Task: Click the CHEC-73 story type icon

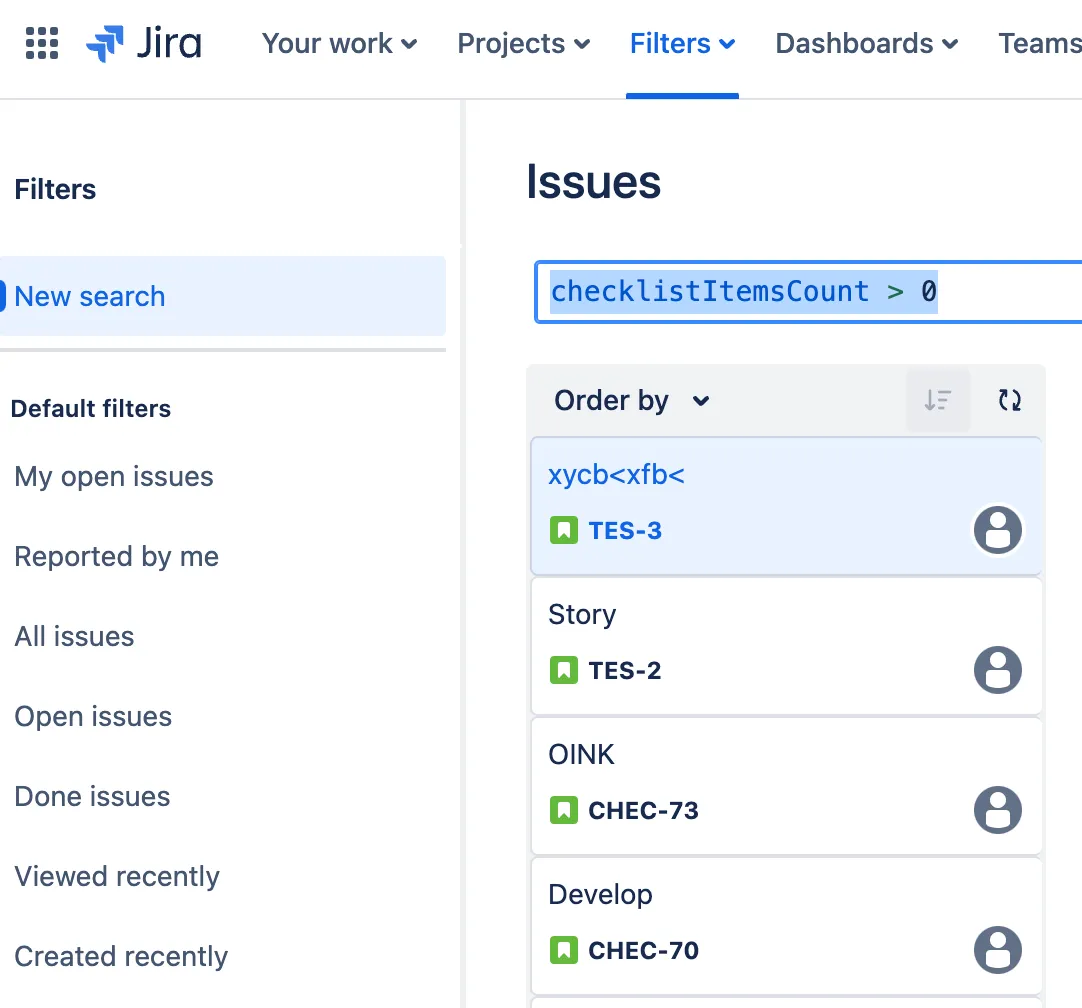Action: pos(564,810)
